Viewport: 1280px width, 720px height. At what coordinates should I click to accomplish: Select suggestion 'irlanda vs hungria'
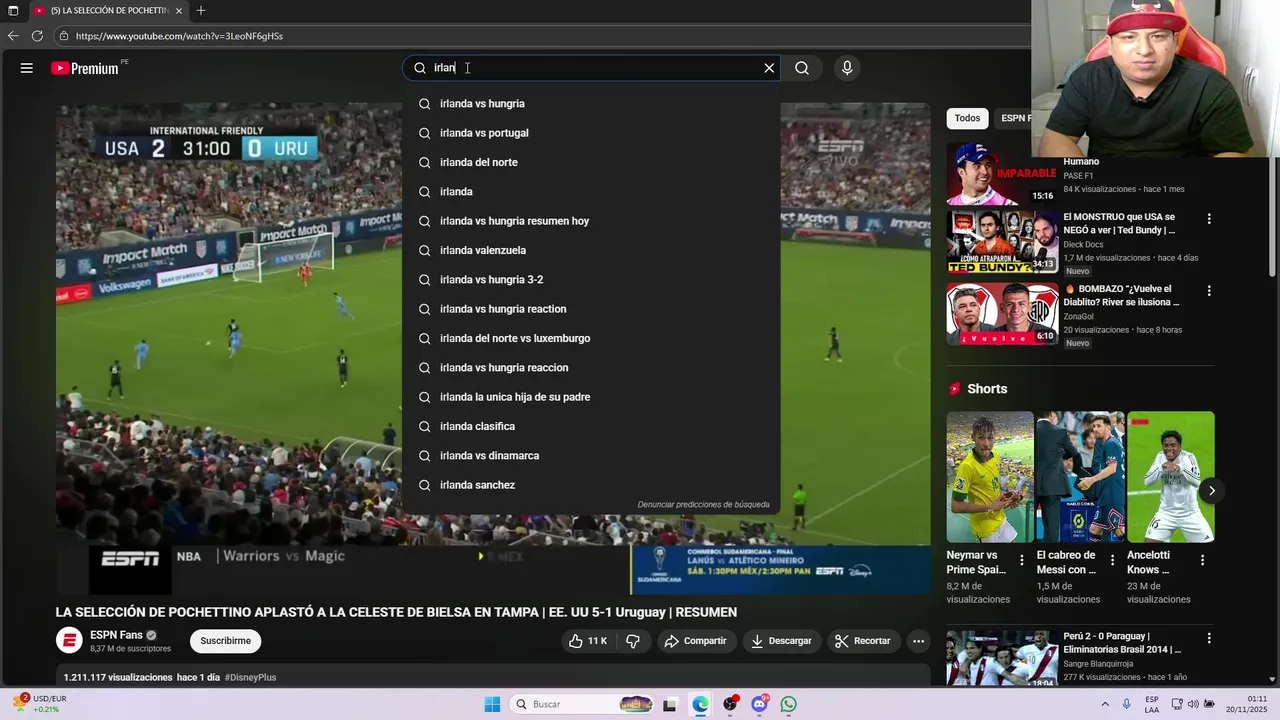click(x=591, y=104)
